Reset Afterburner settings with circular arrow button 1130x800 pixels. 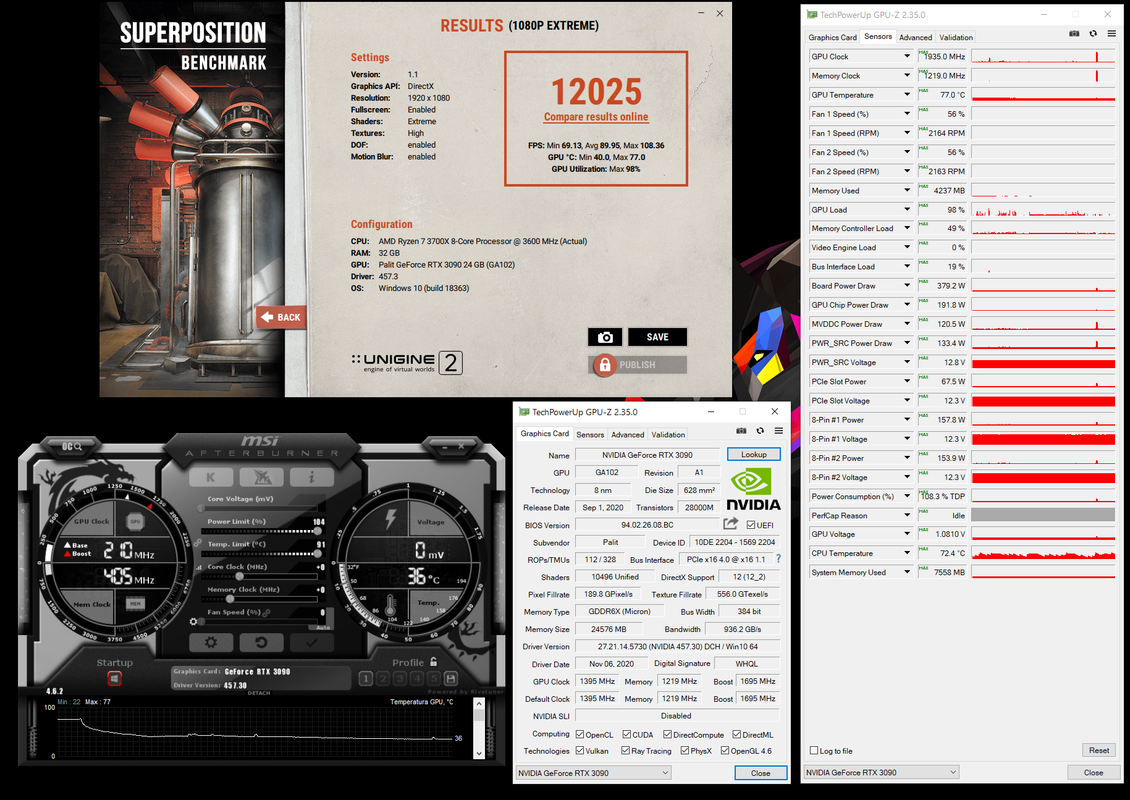click(x=261, y=642)
